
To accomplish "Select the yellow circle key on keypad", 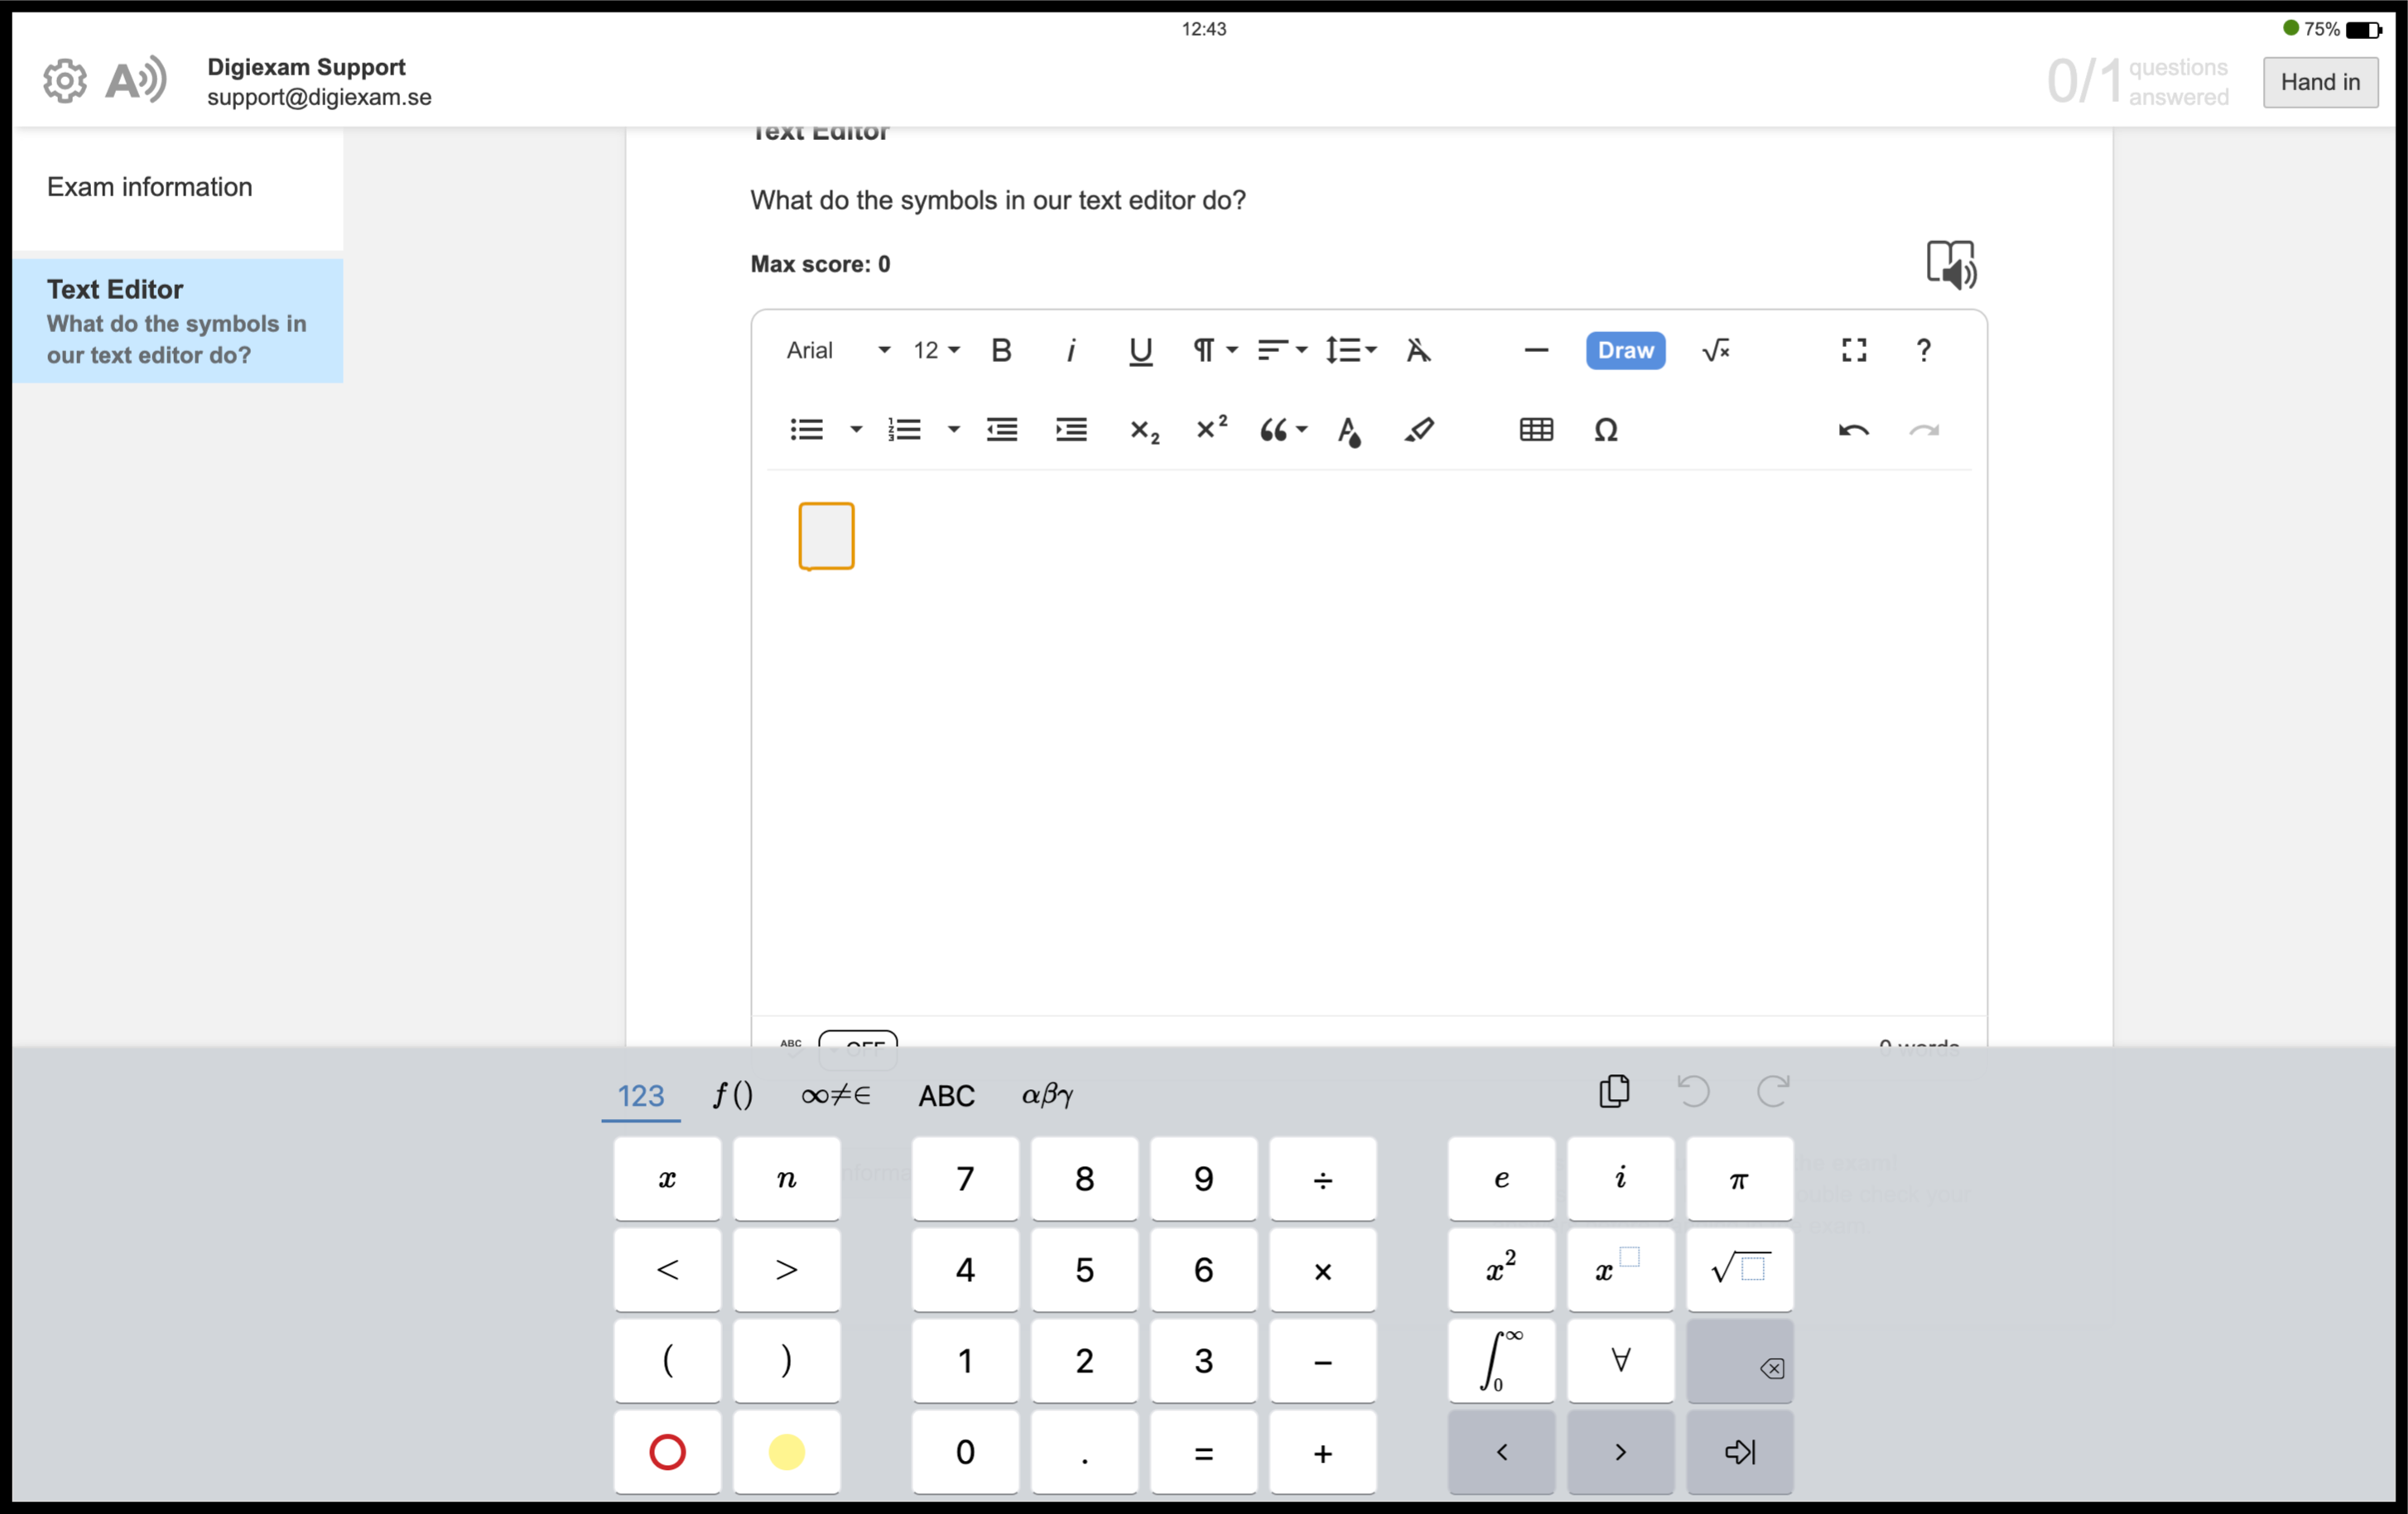I will click(786, 1452).
